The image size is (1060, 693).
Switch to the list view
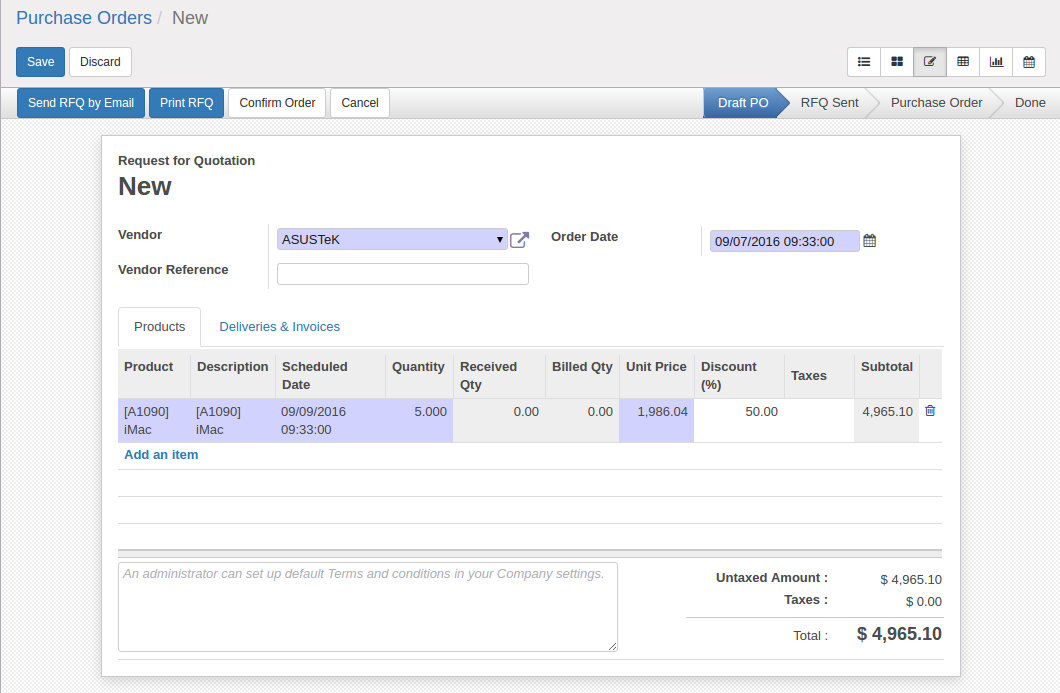864,61
